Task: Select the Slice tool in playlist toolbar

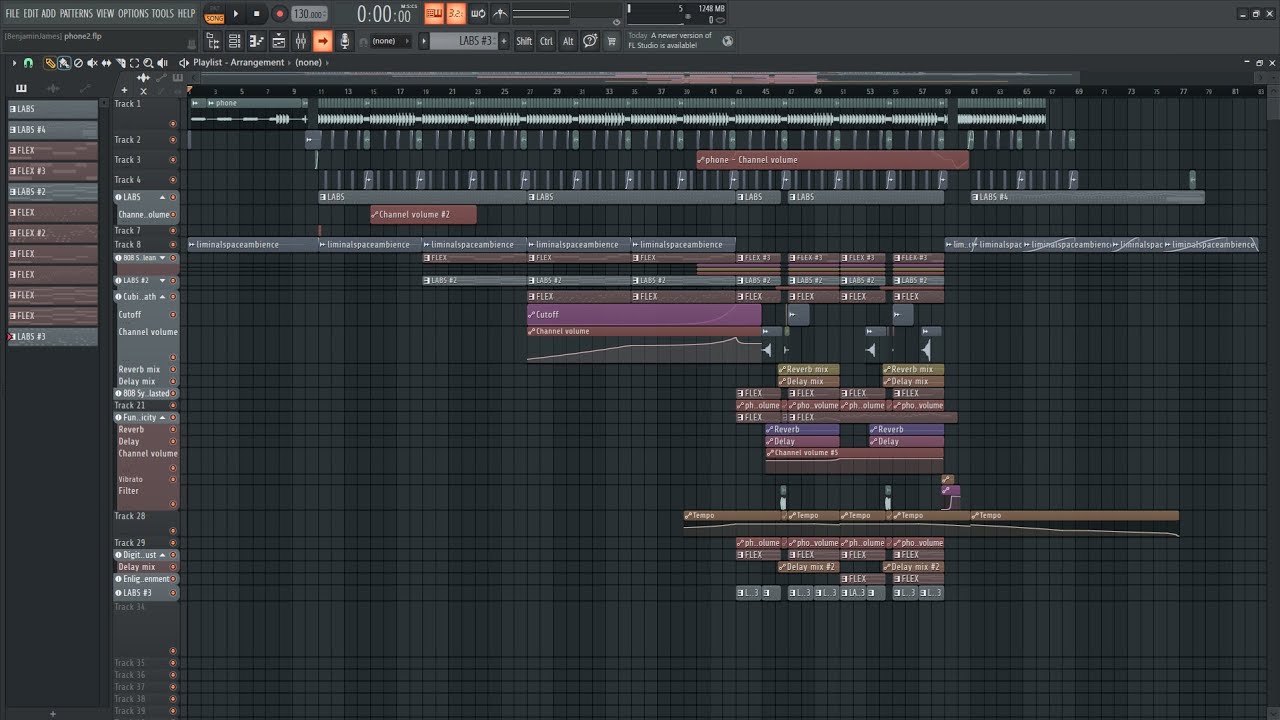Action: click(120, 63)
